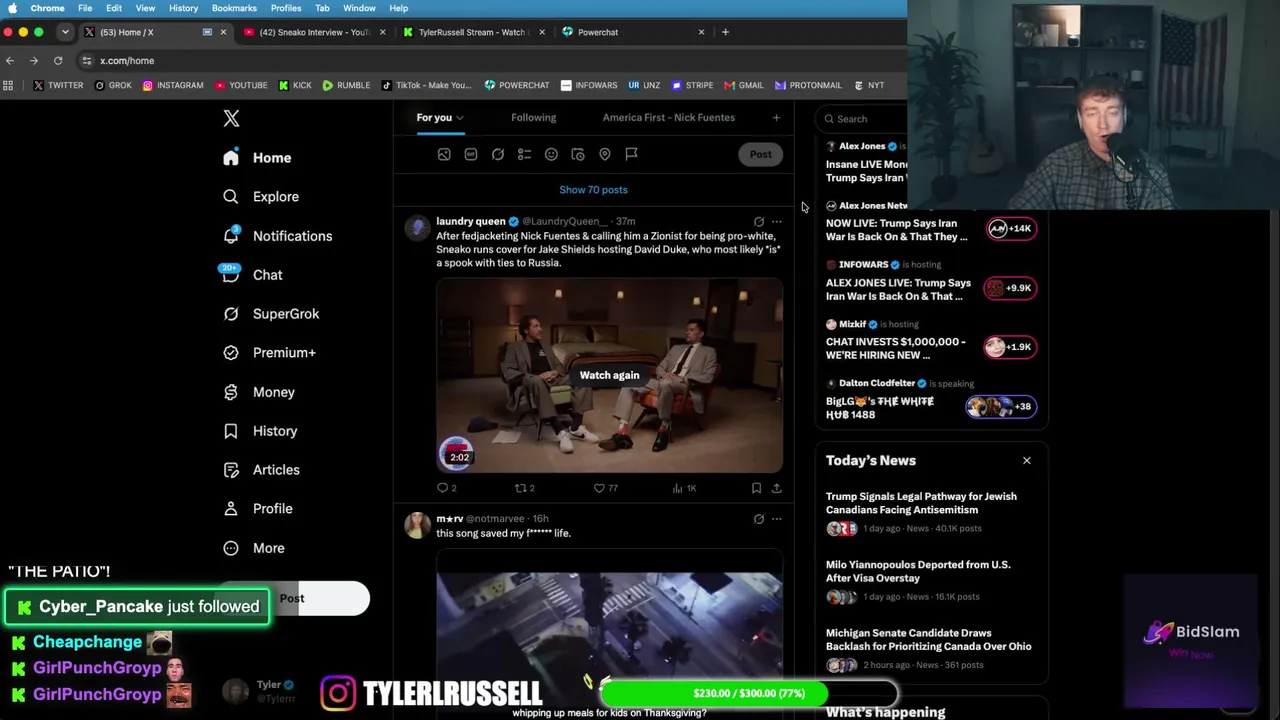Reload the page in Chrome

[58, 61]
